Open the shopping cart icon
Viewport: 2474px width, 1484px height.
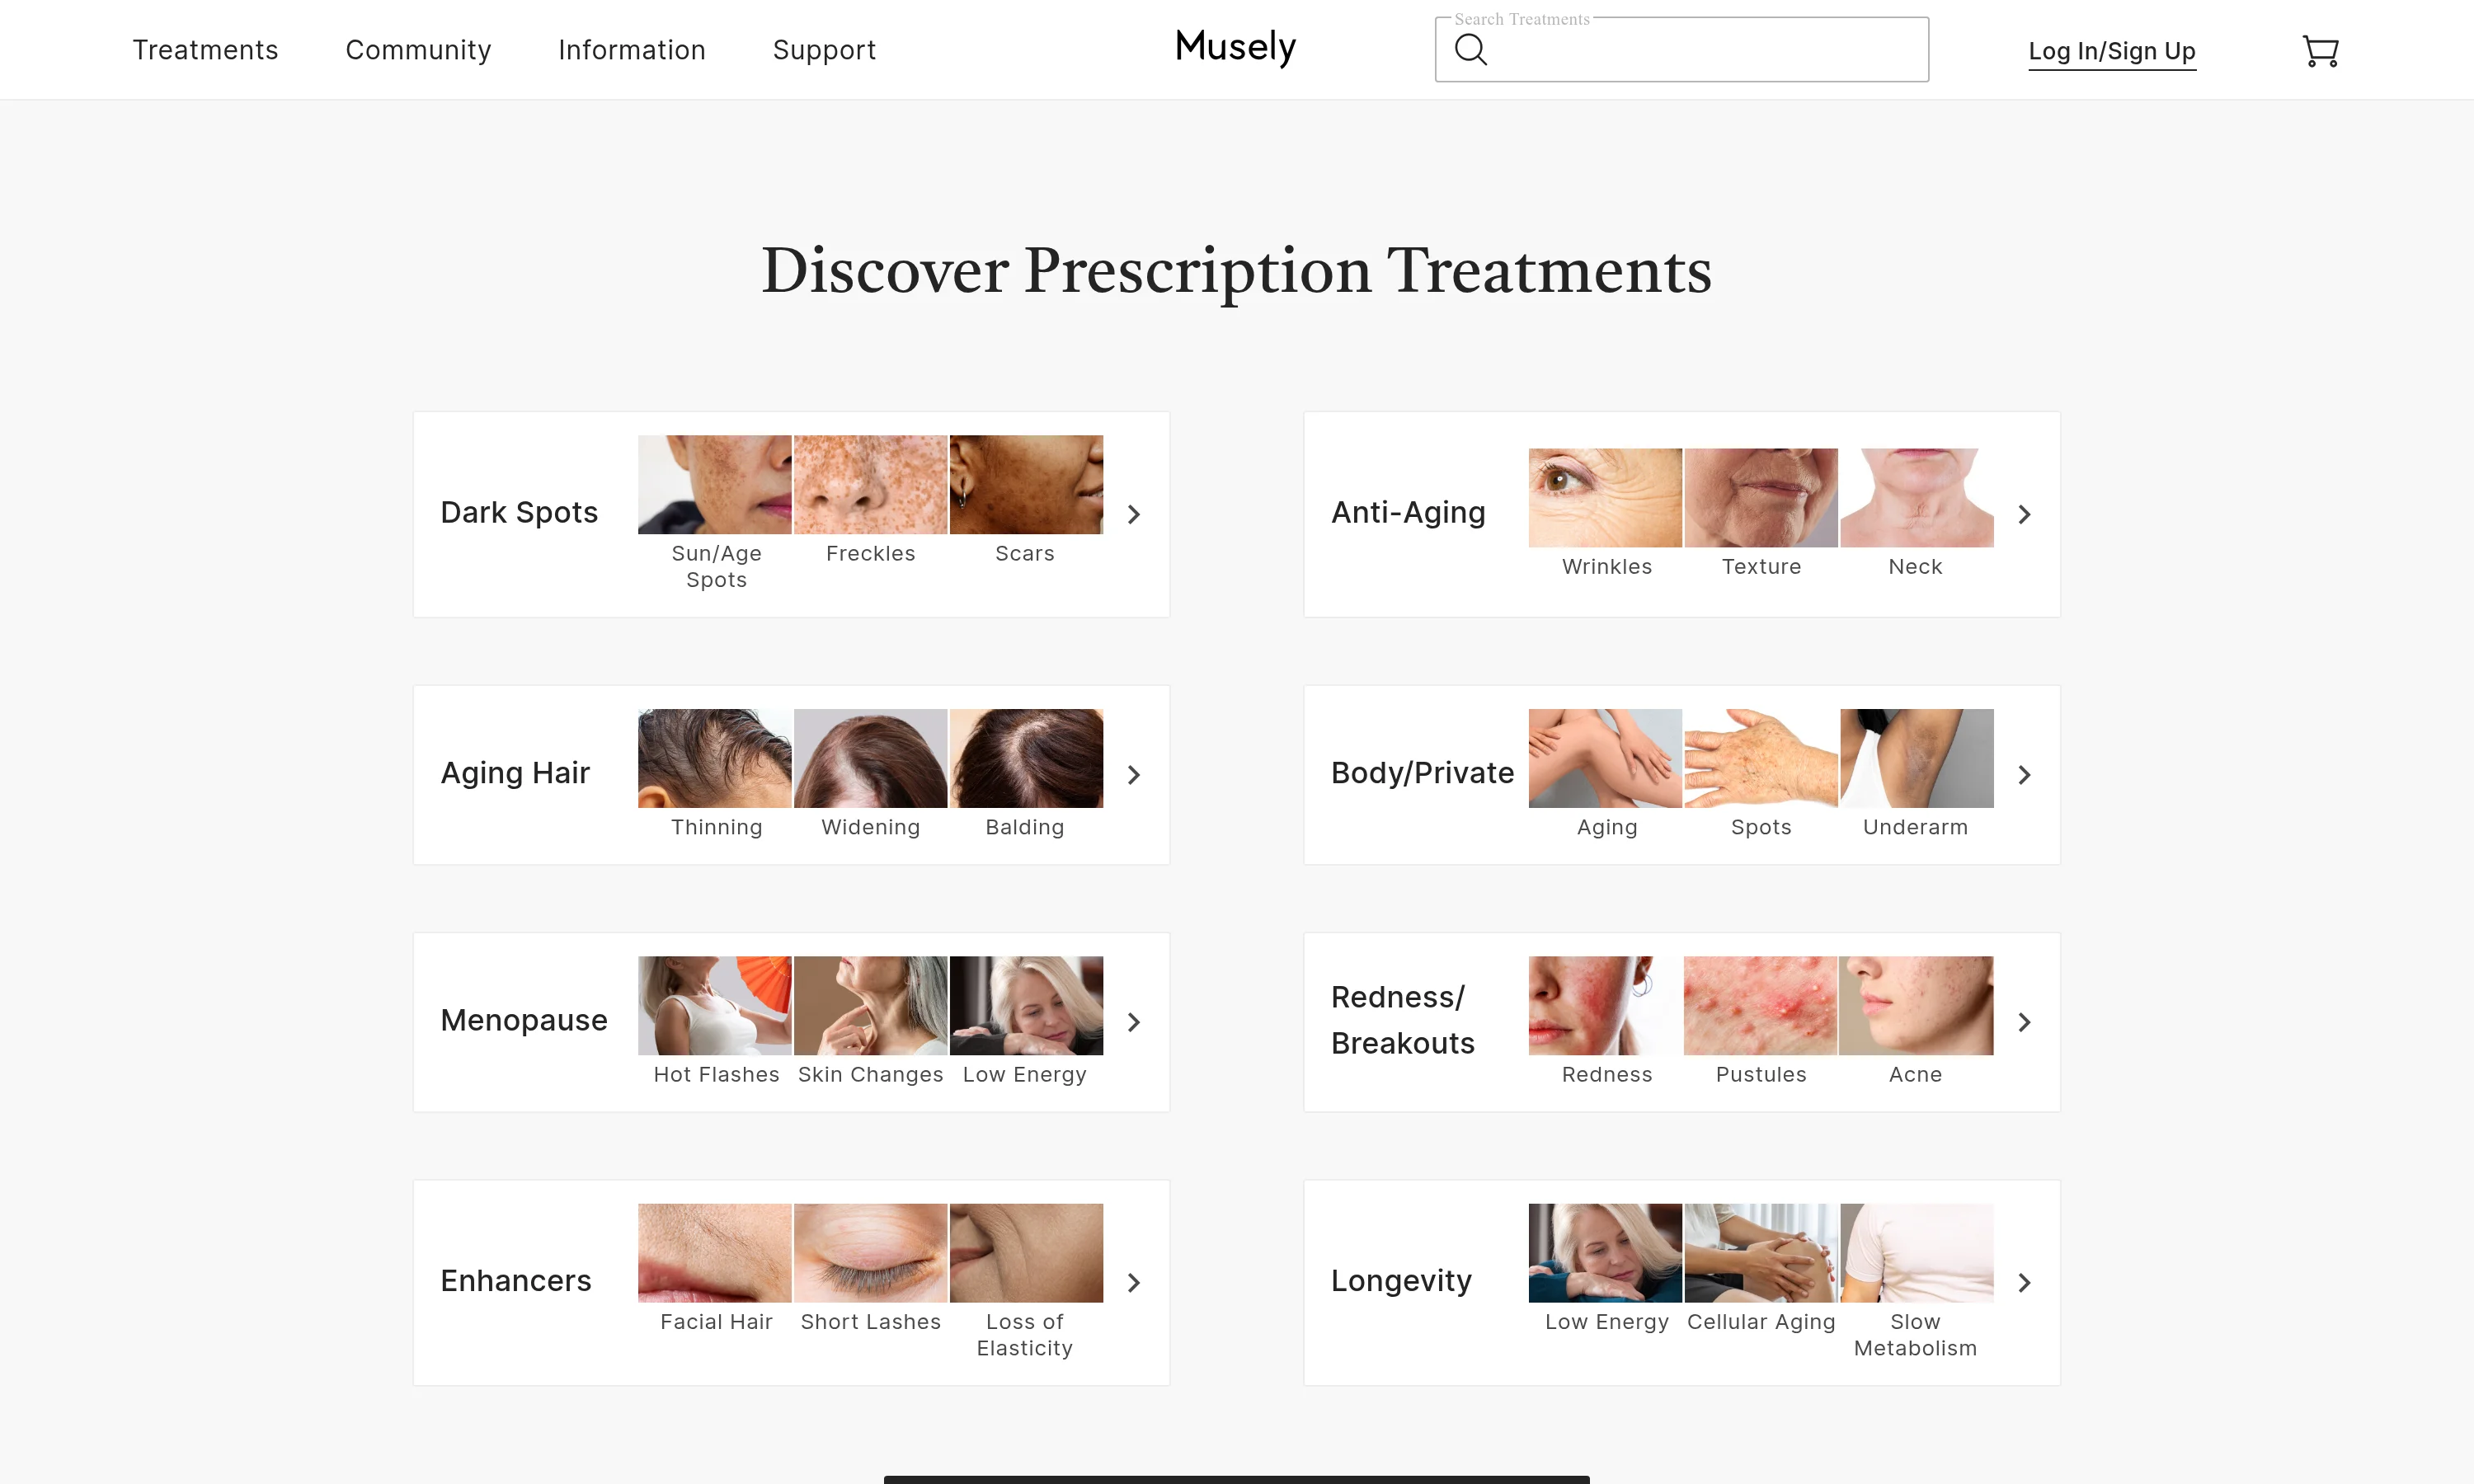(x=2320, y=51)
